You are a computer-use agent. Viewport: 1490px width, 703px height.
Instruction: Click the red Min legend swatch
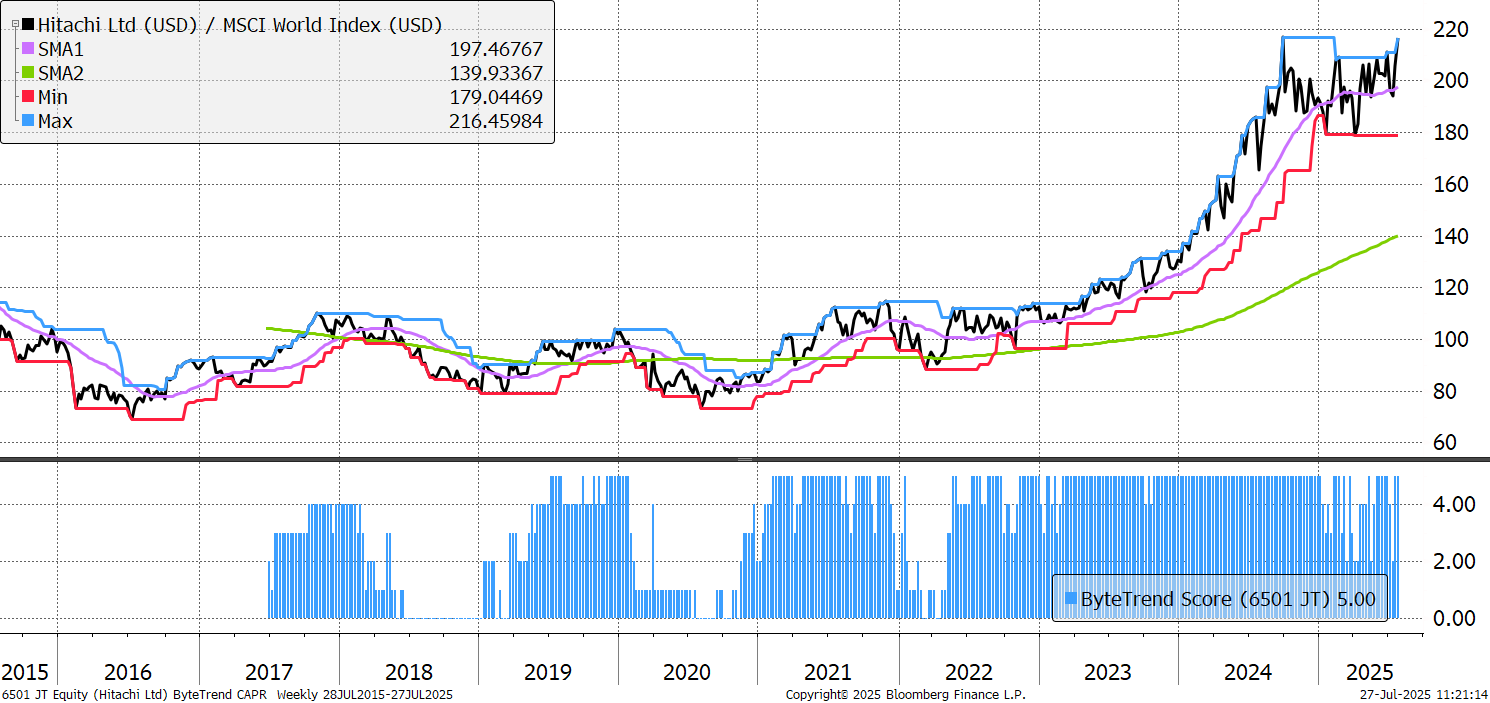coord(28,97)
